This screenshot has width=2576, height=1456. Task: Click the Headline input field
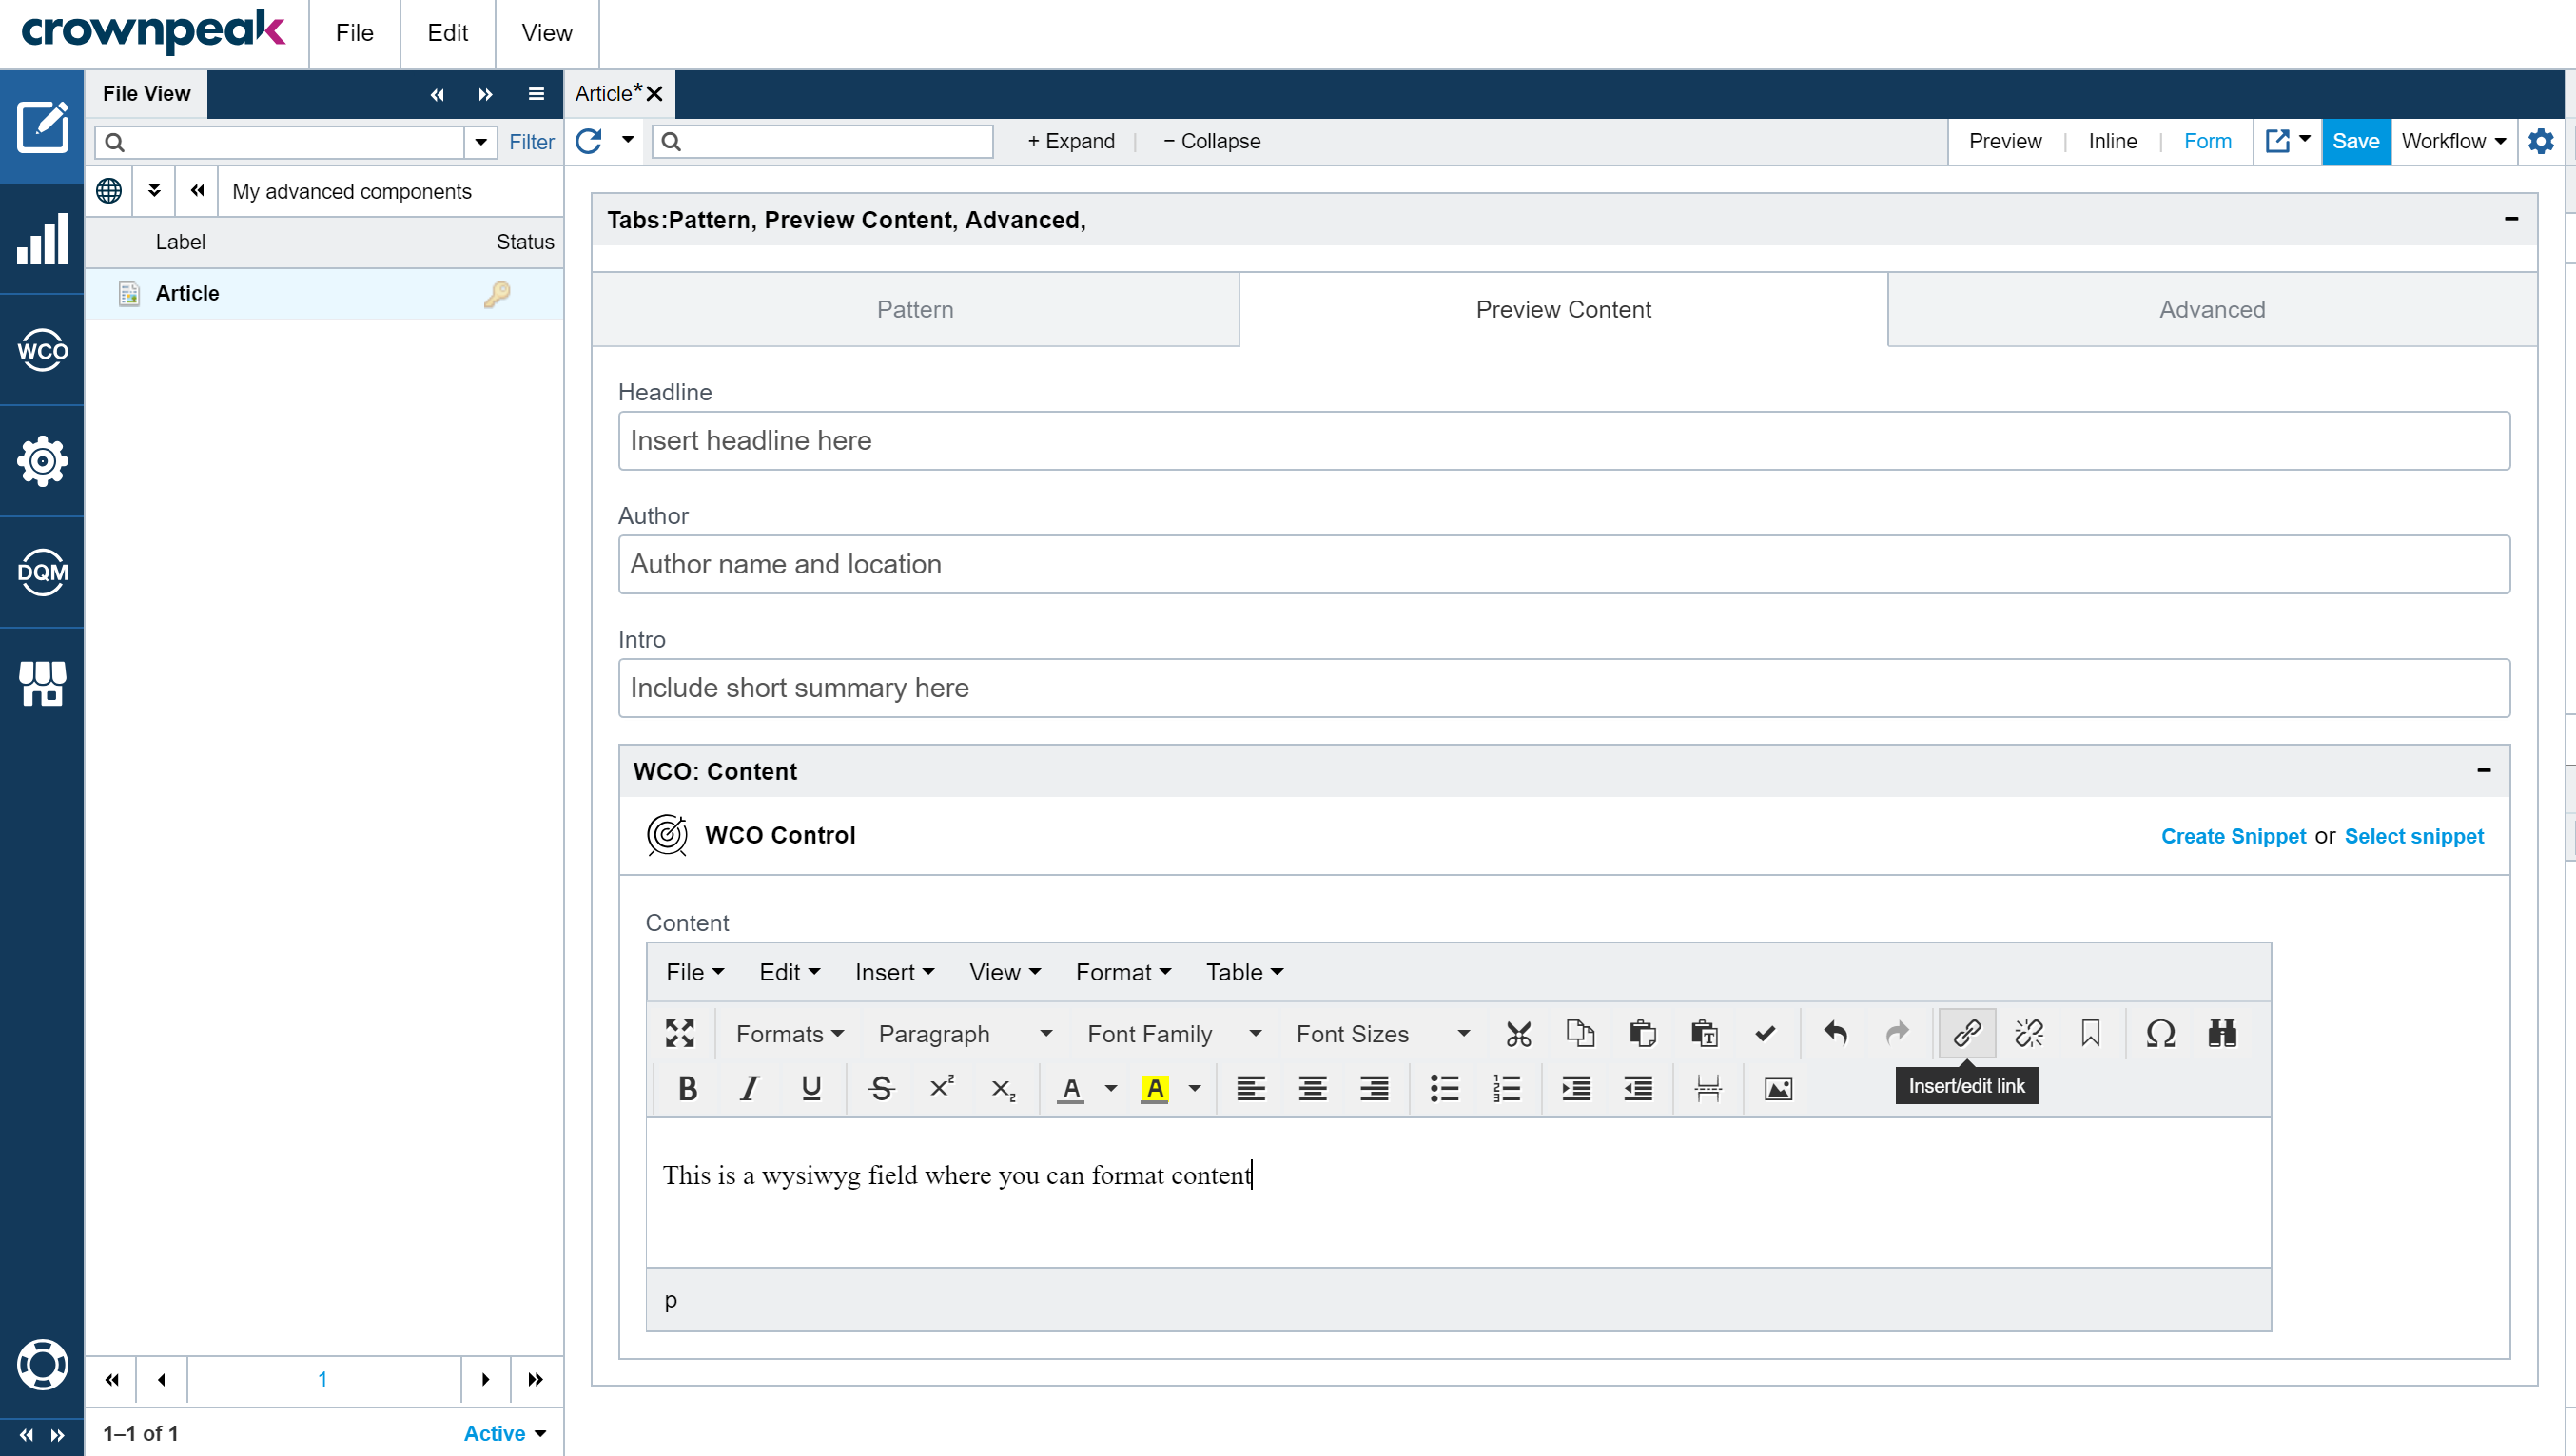[1564, 441]
